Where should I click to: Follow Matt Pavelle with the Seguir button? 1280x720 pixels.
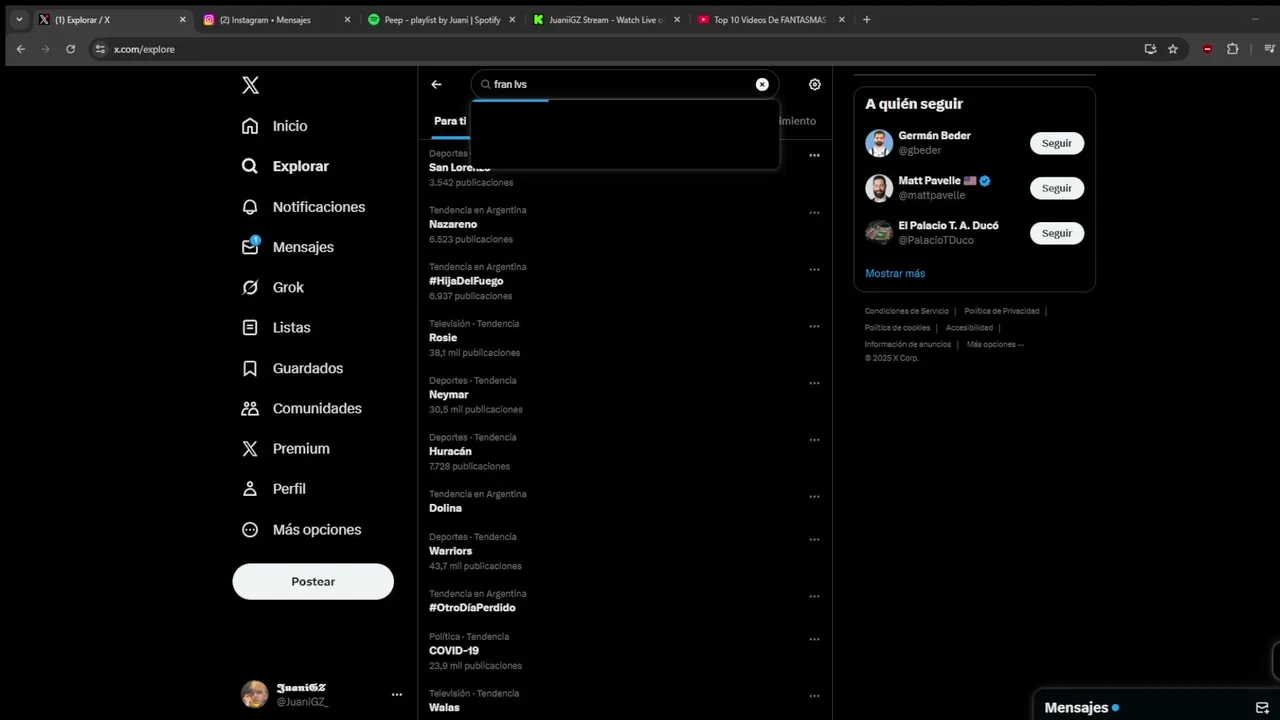(x=1057, y=188)
